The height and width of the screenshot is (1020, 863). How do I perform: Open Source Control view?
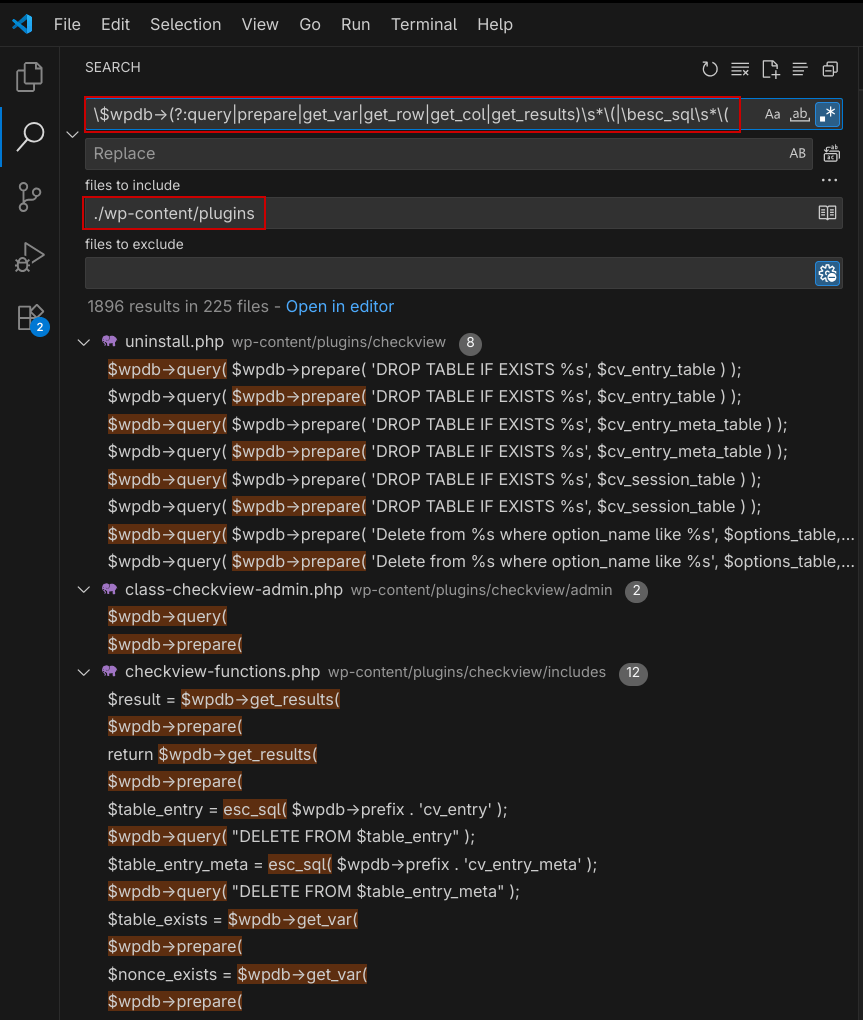pos(30,197)
